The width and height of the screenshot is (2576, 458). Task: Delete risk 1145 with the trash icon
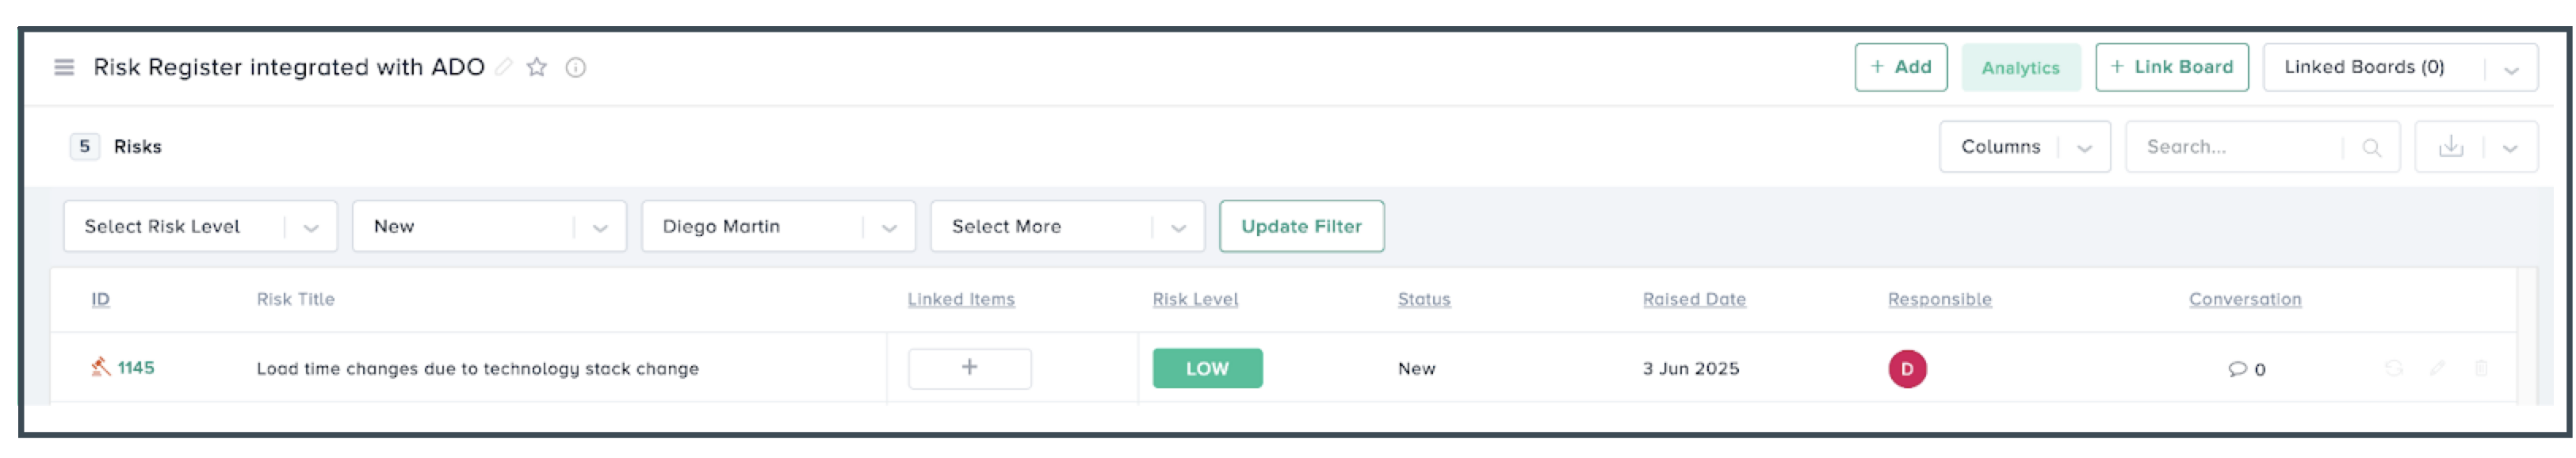click(x=2481, y=369)
